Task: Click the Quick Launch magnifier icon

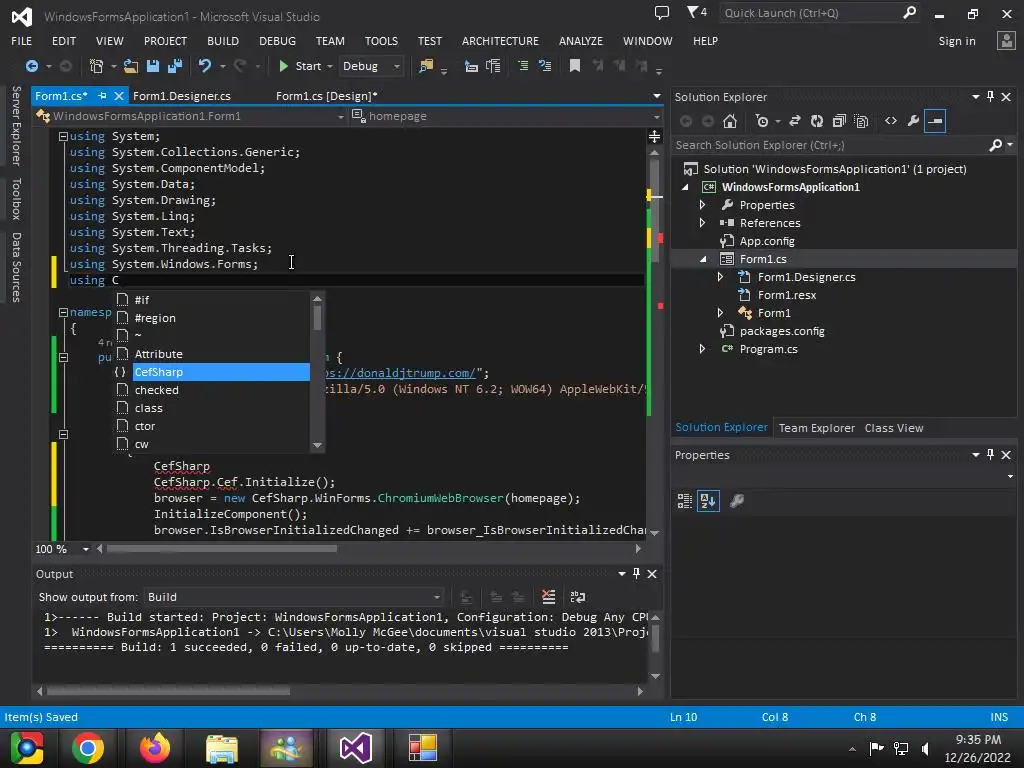Action: (909, 12)
